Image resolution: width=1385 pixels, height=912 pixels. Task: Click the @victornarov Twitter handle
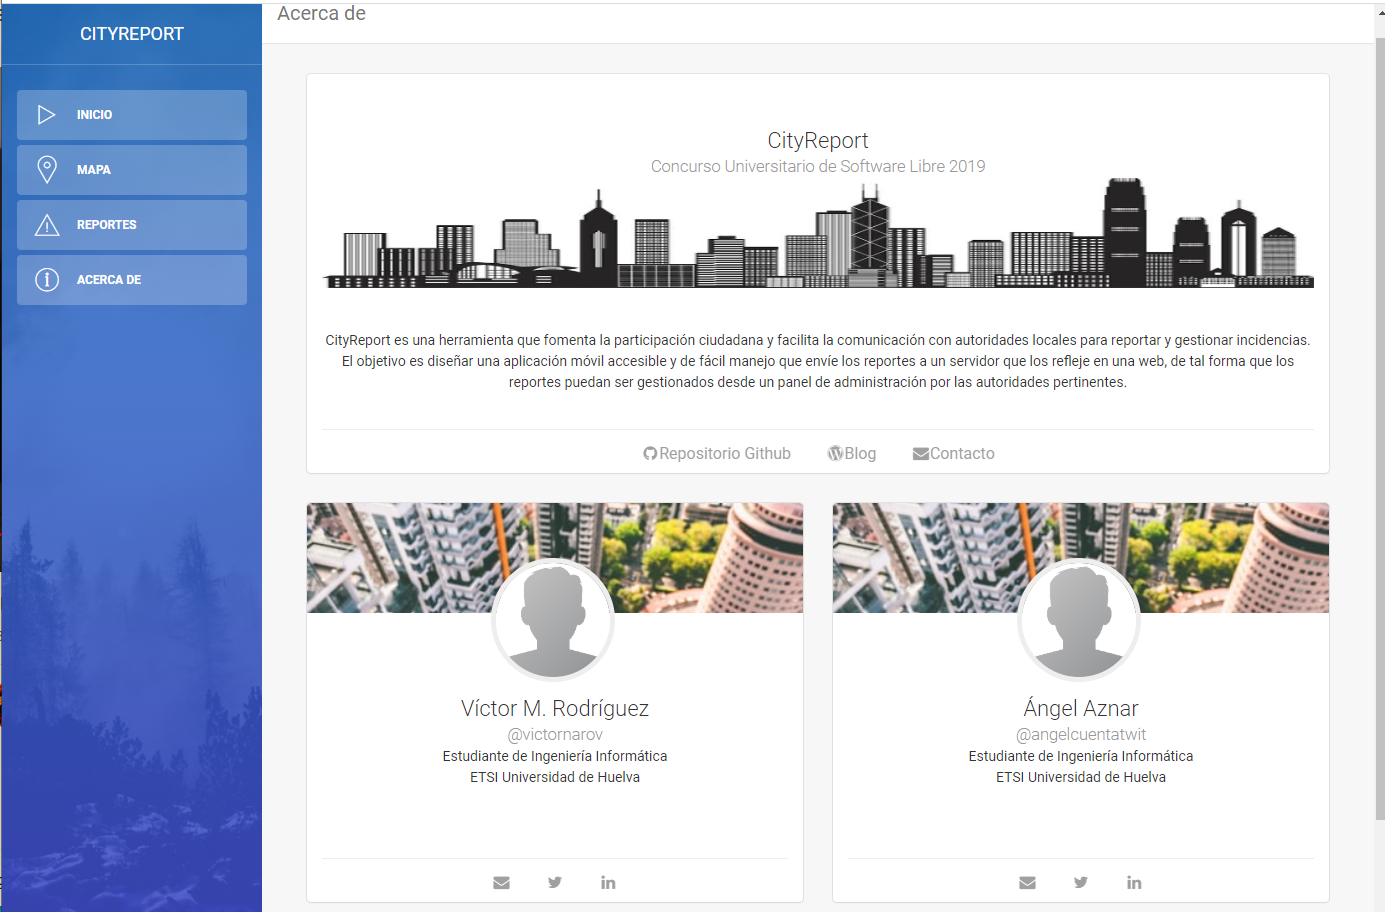tap(554, 733)
